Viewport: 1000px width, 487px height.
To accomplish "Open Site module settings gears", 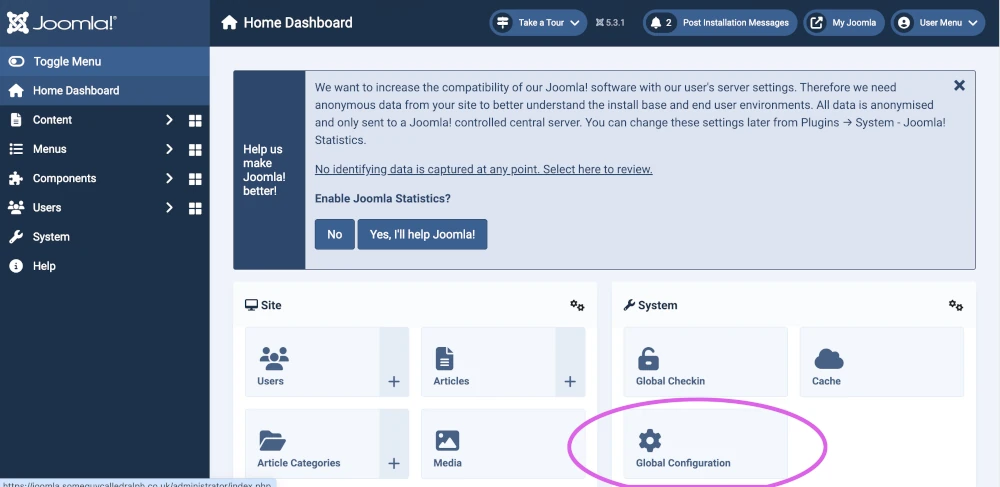I will point(577,305).
